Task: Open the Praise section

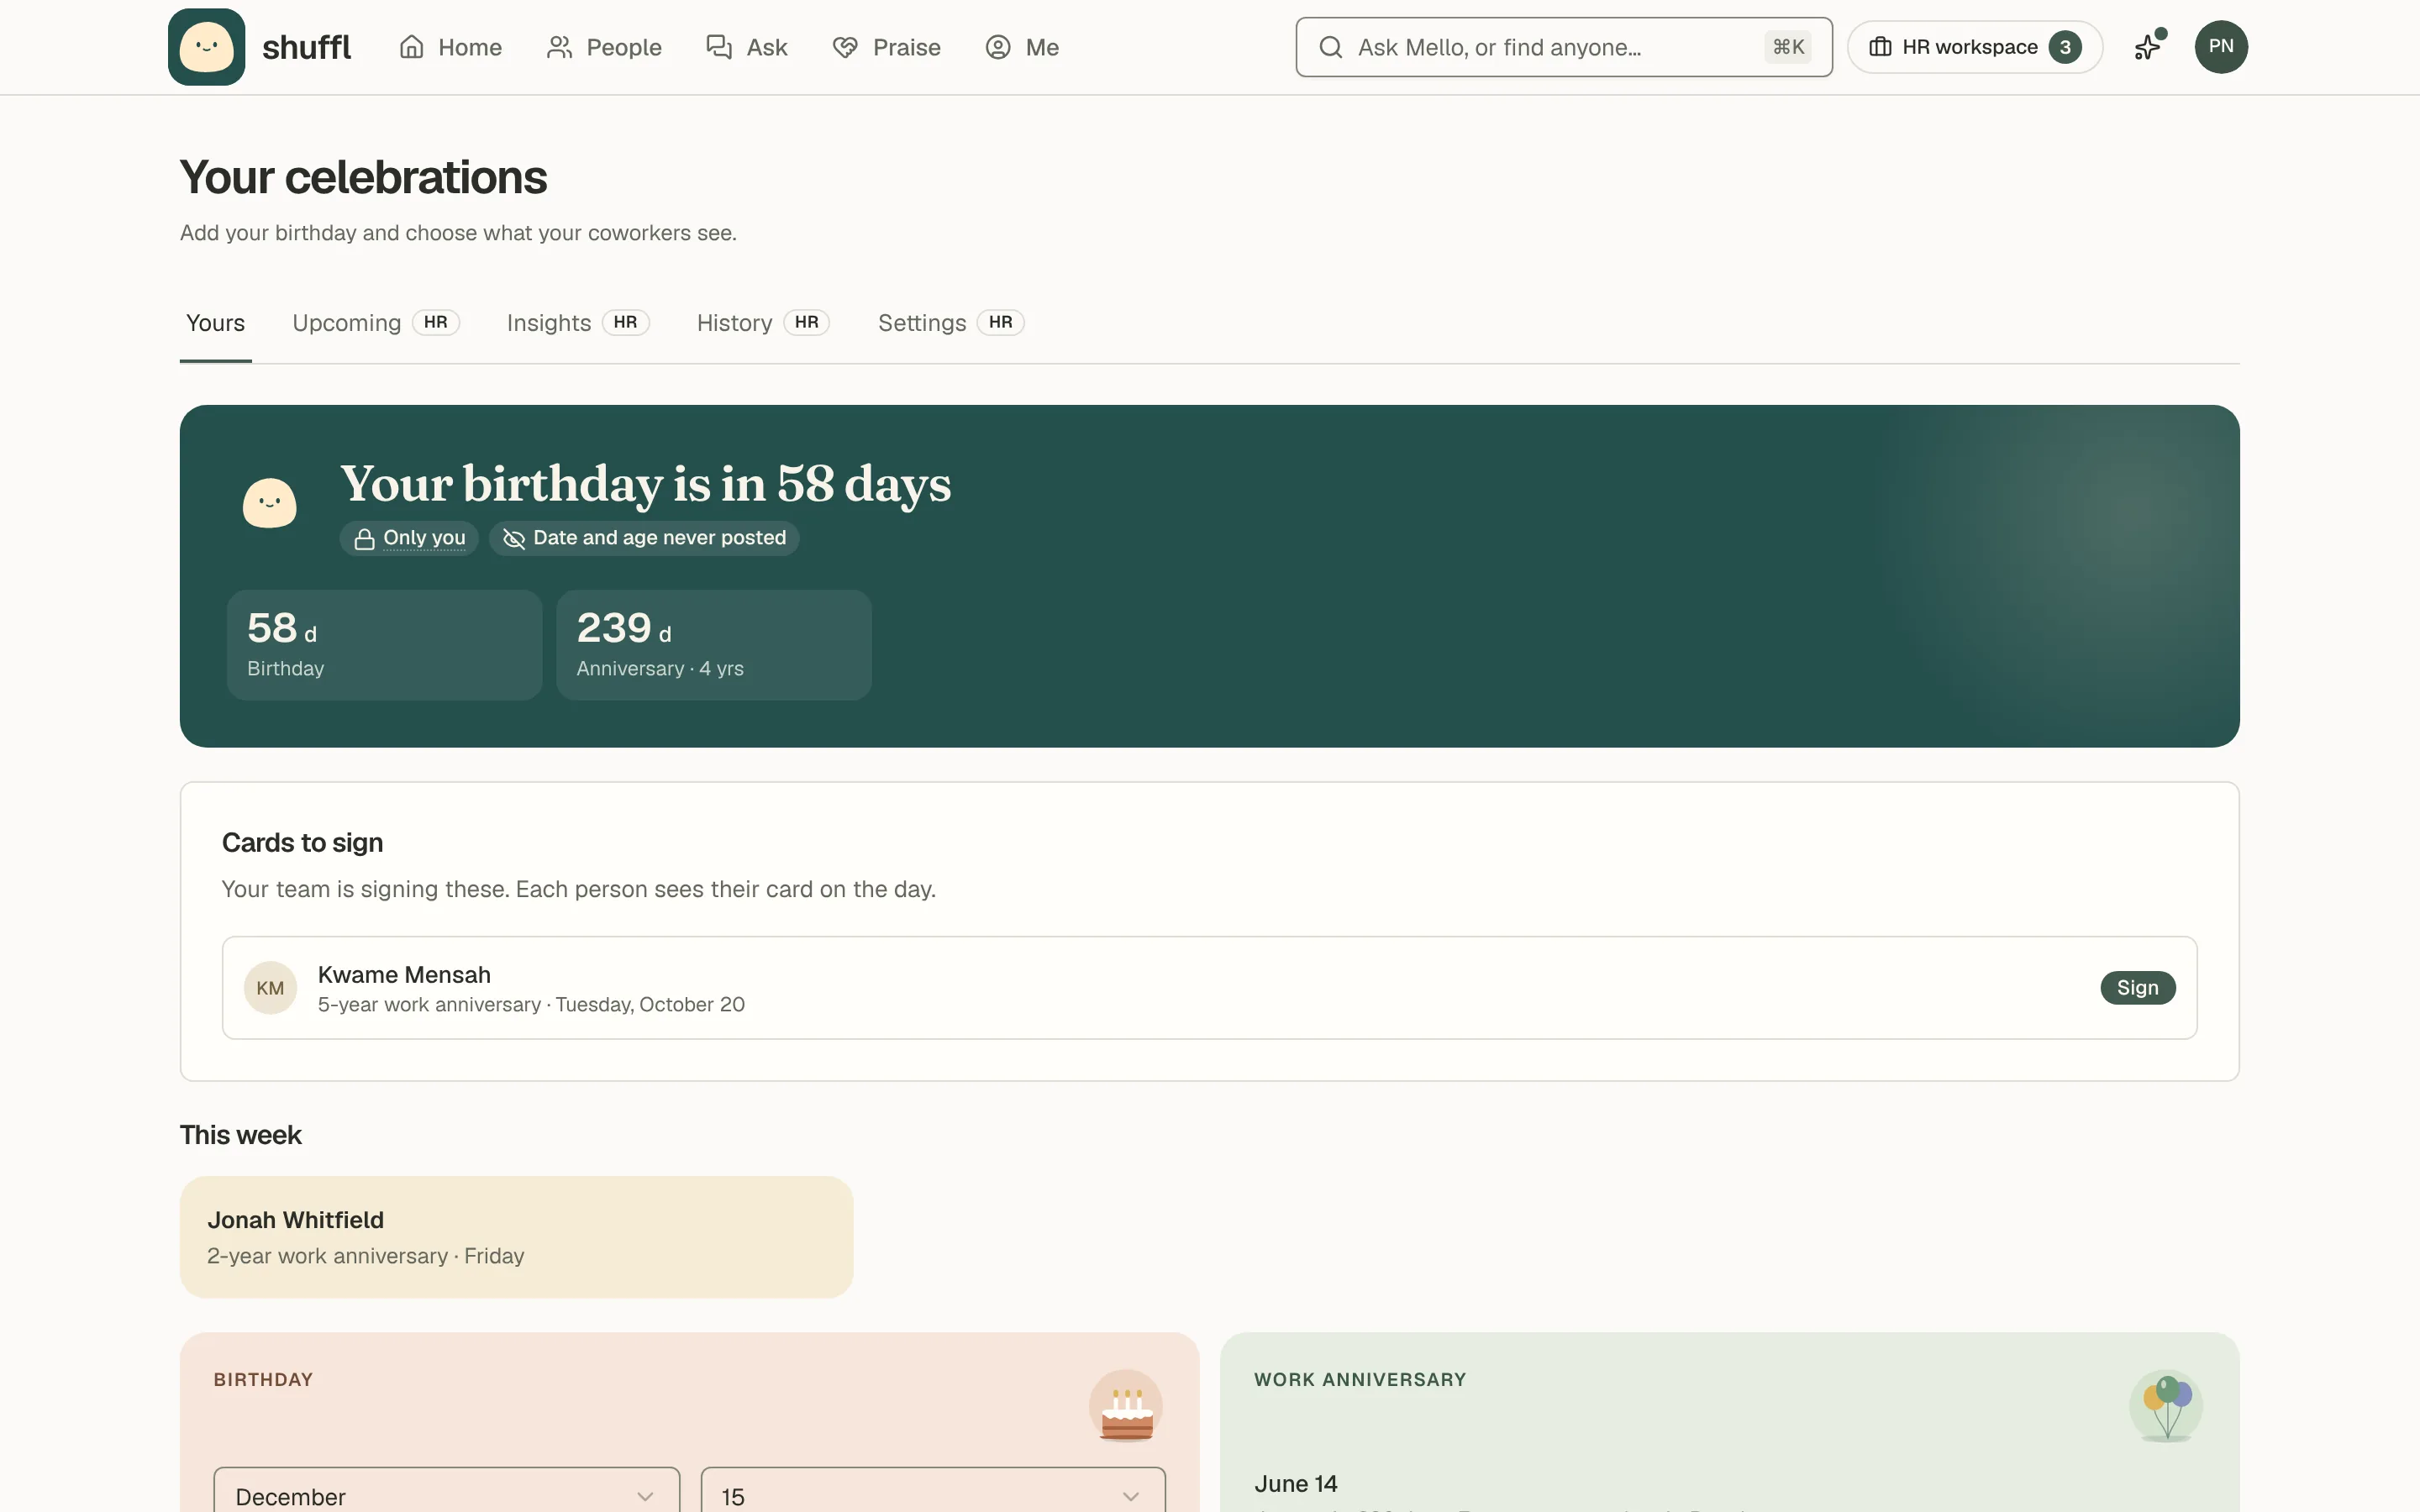Action: point(886,47)
